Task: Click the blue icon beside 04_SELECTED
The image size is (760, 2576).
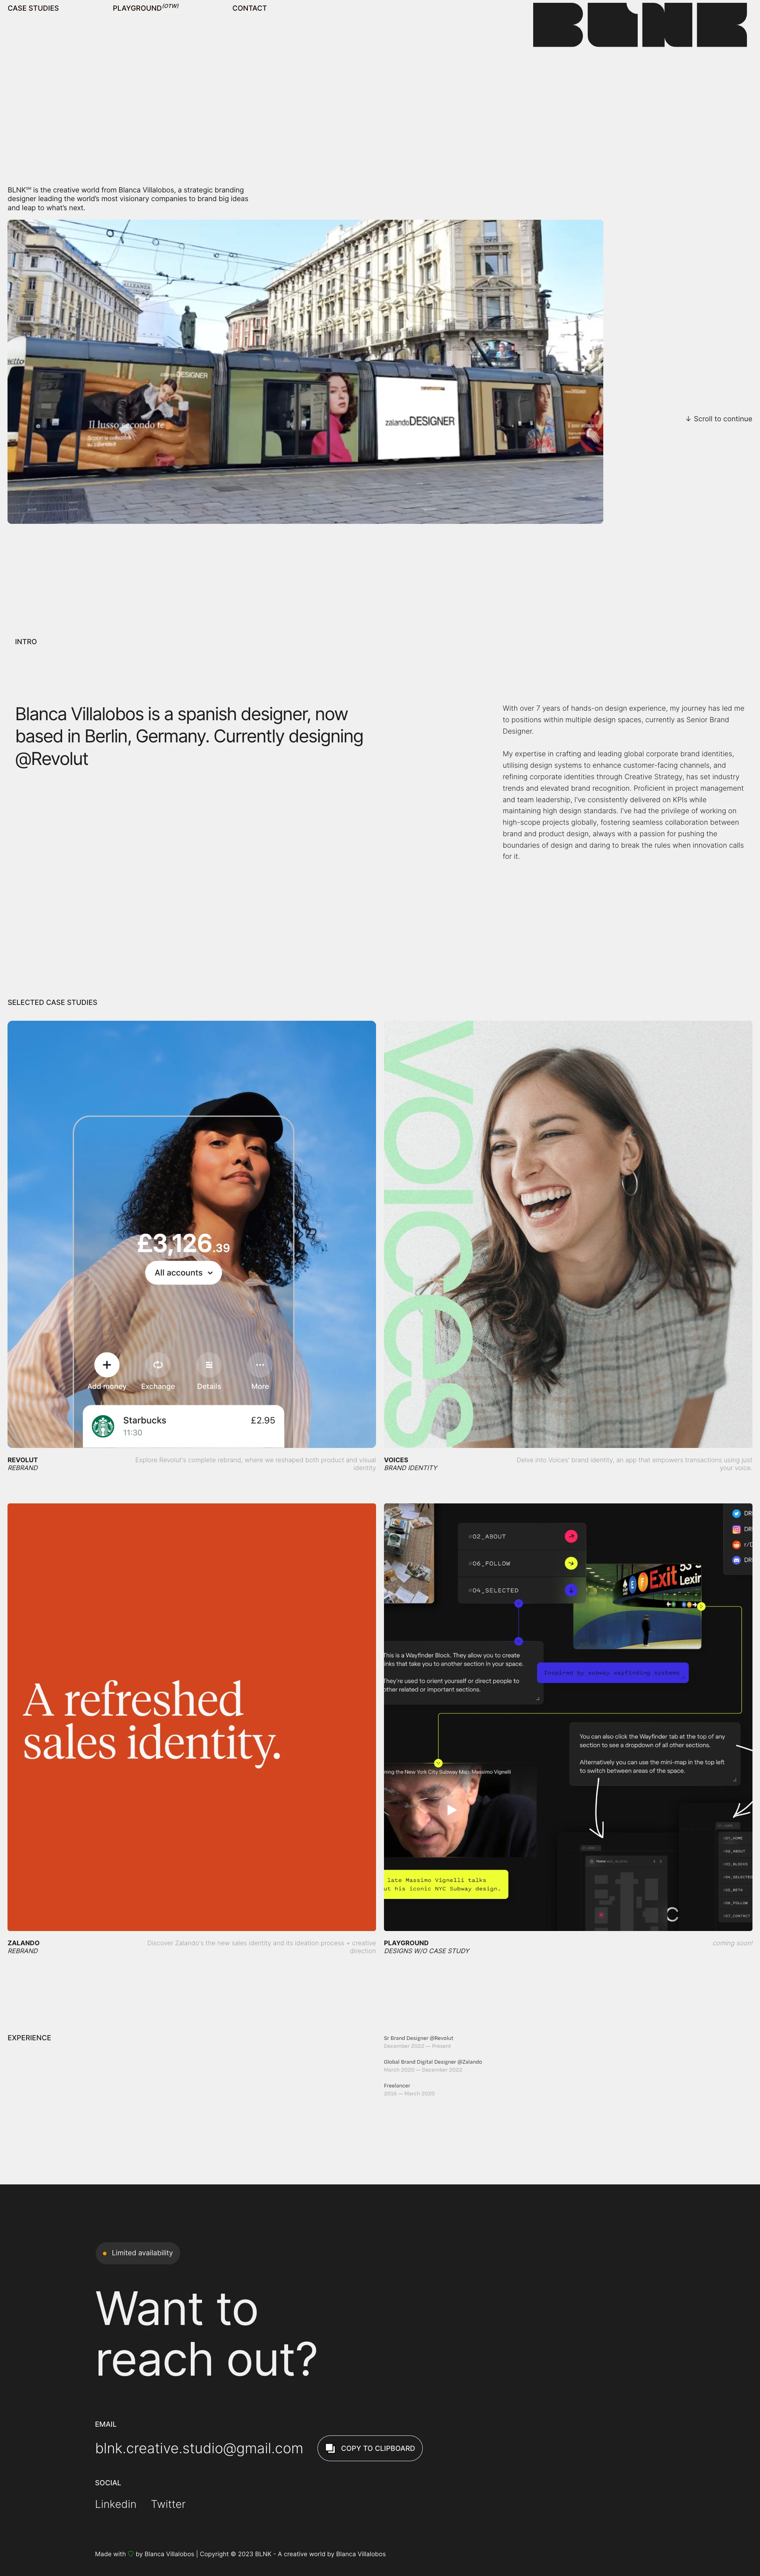Action: coord(571,1590)
